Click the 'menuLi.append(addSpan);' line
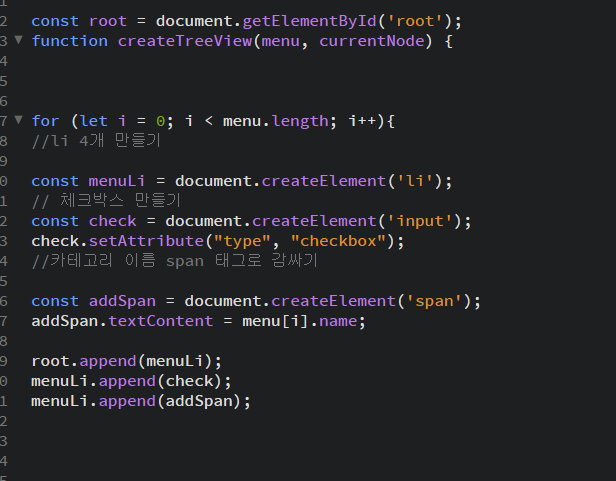The height and width of the screenshot is (481, 616). 141,402
